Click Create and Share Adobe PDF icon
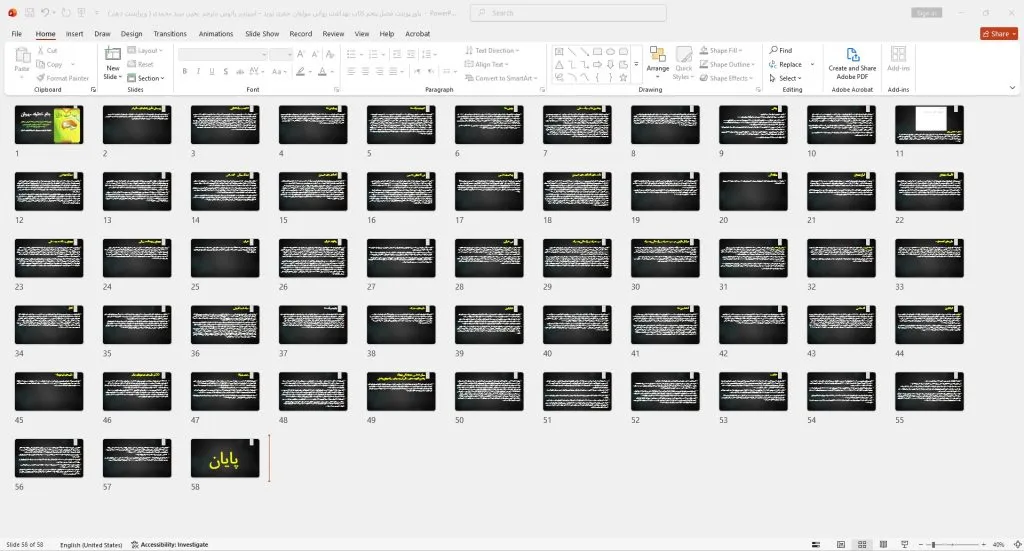The height and width of the screenshot is (551, 1024). point(852,55)
